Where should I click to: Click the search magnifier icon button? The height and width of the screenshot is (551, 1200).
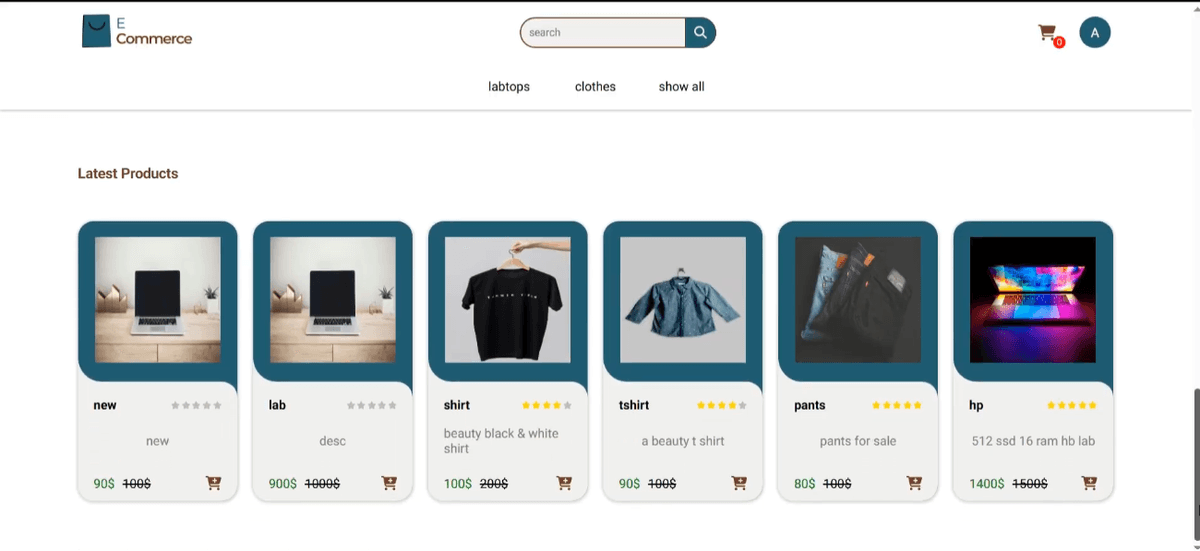coord(700,33)
